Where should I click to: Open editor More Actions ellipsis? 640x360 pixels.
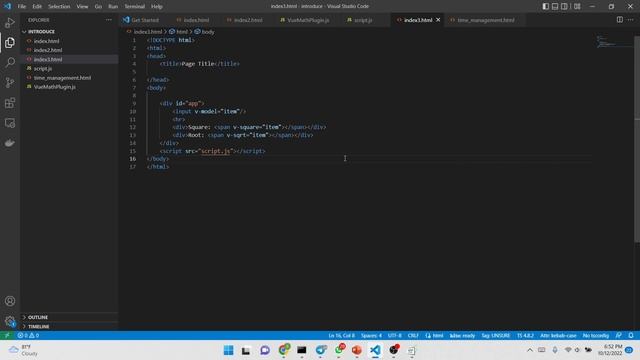point(631,20)
